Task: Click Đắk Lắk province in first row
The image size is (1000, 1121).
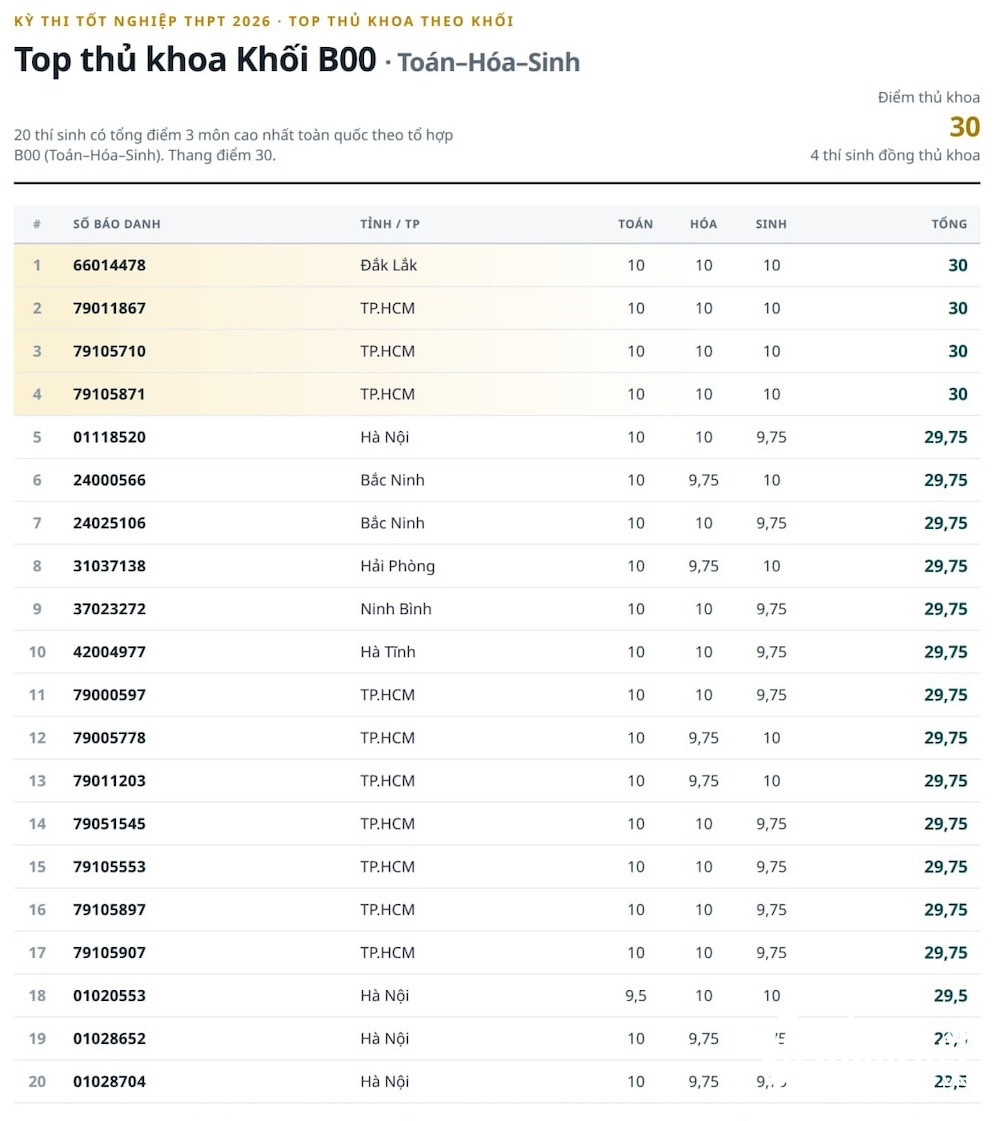Action: pos(389,265)
